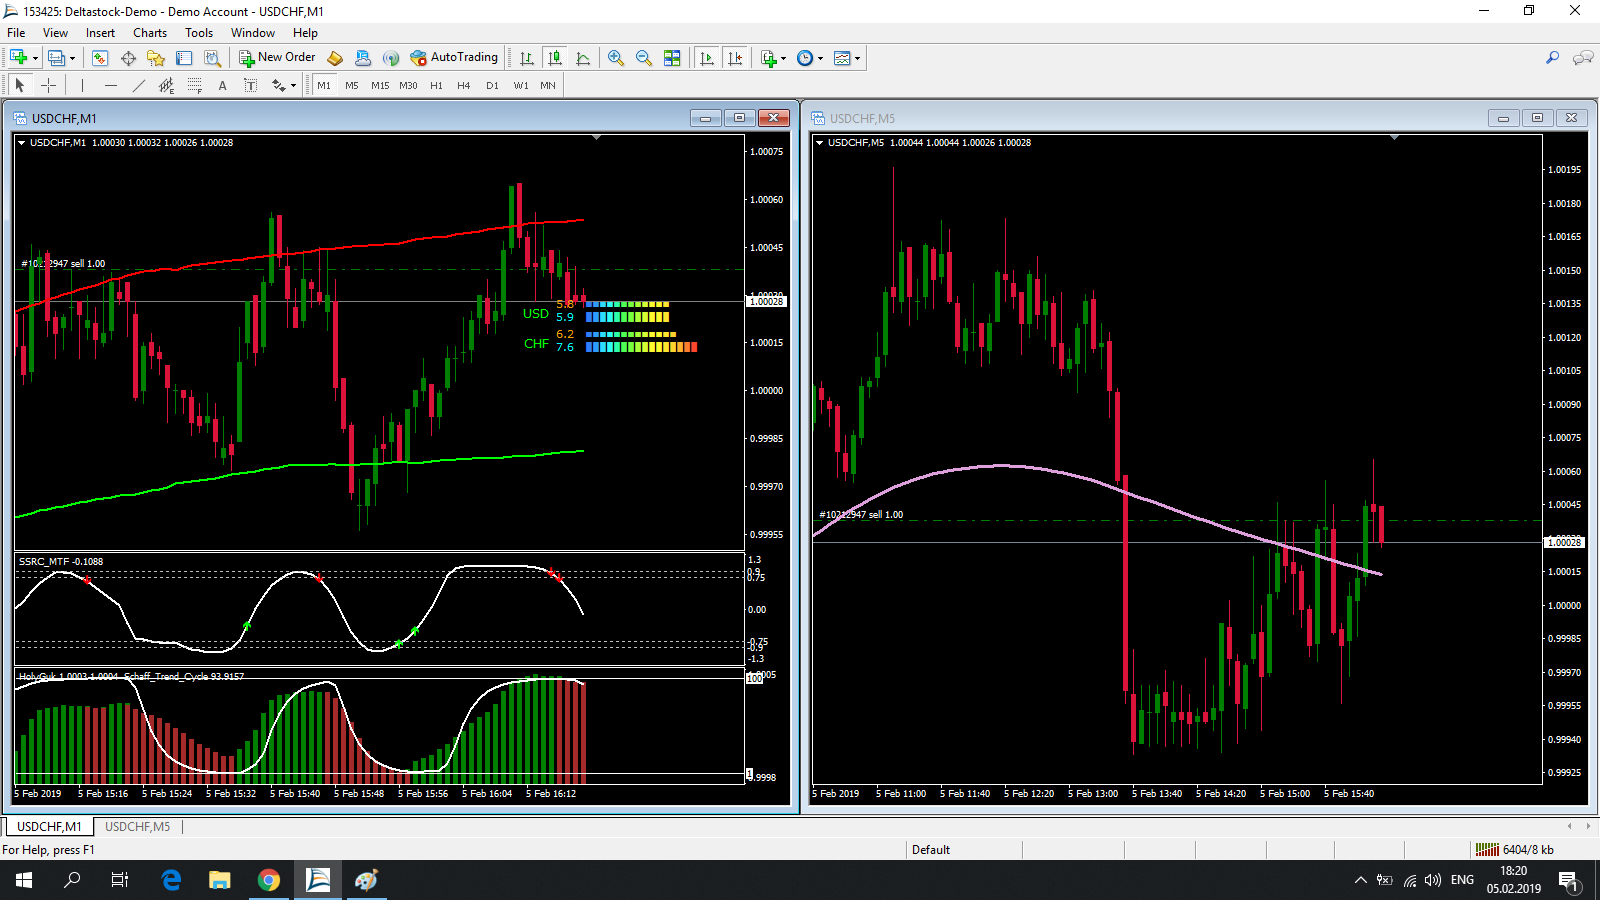The image size is (1600, 900).
Task: Click the New Order button
Action: 277,58
